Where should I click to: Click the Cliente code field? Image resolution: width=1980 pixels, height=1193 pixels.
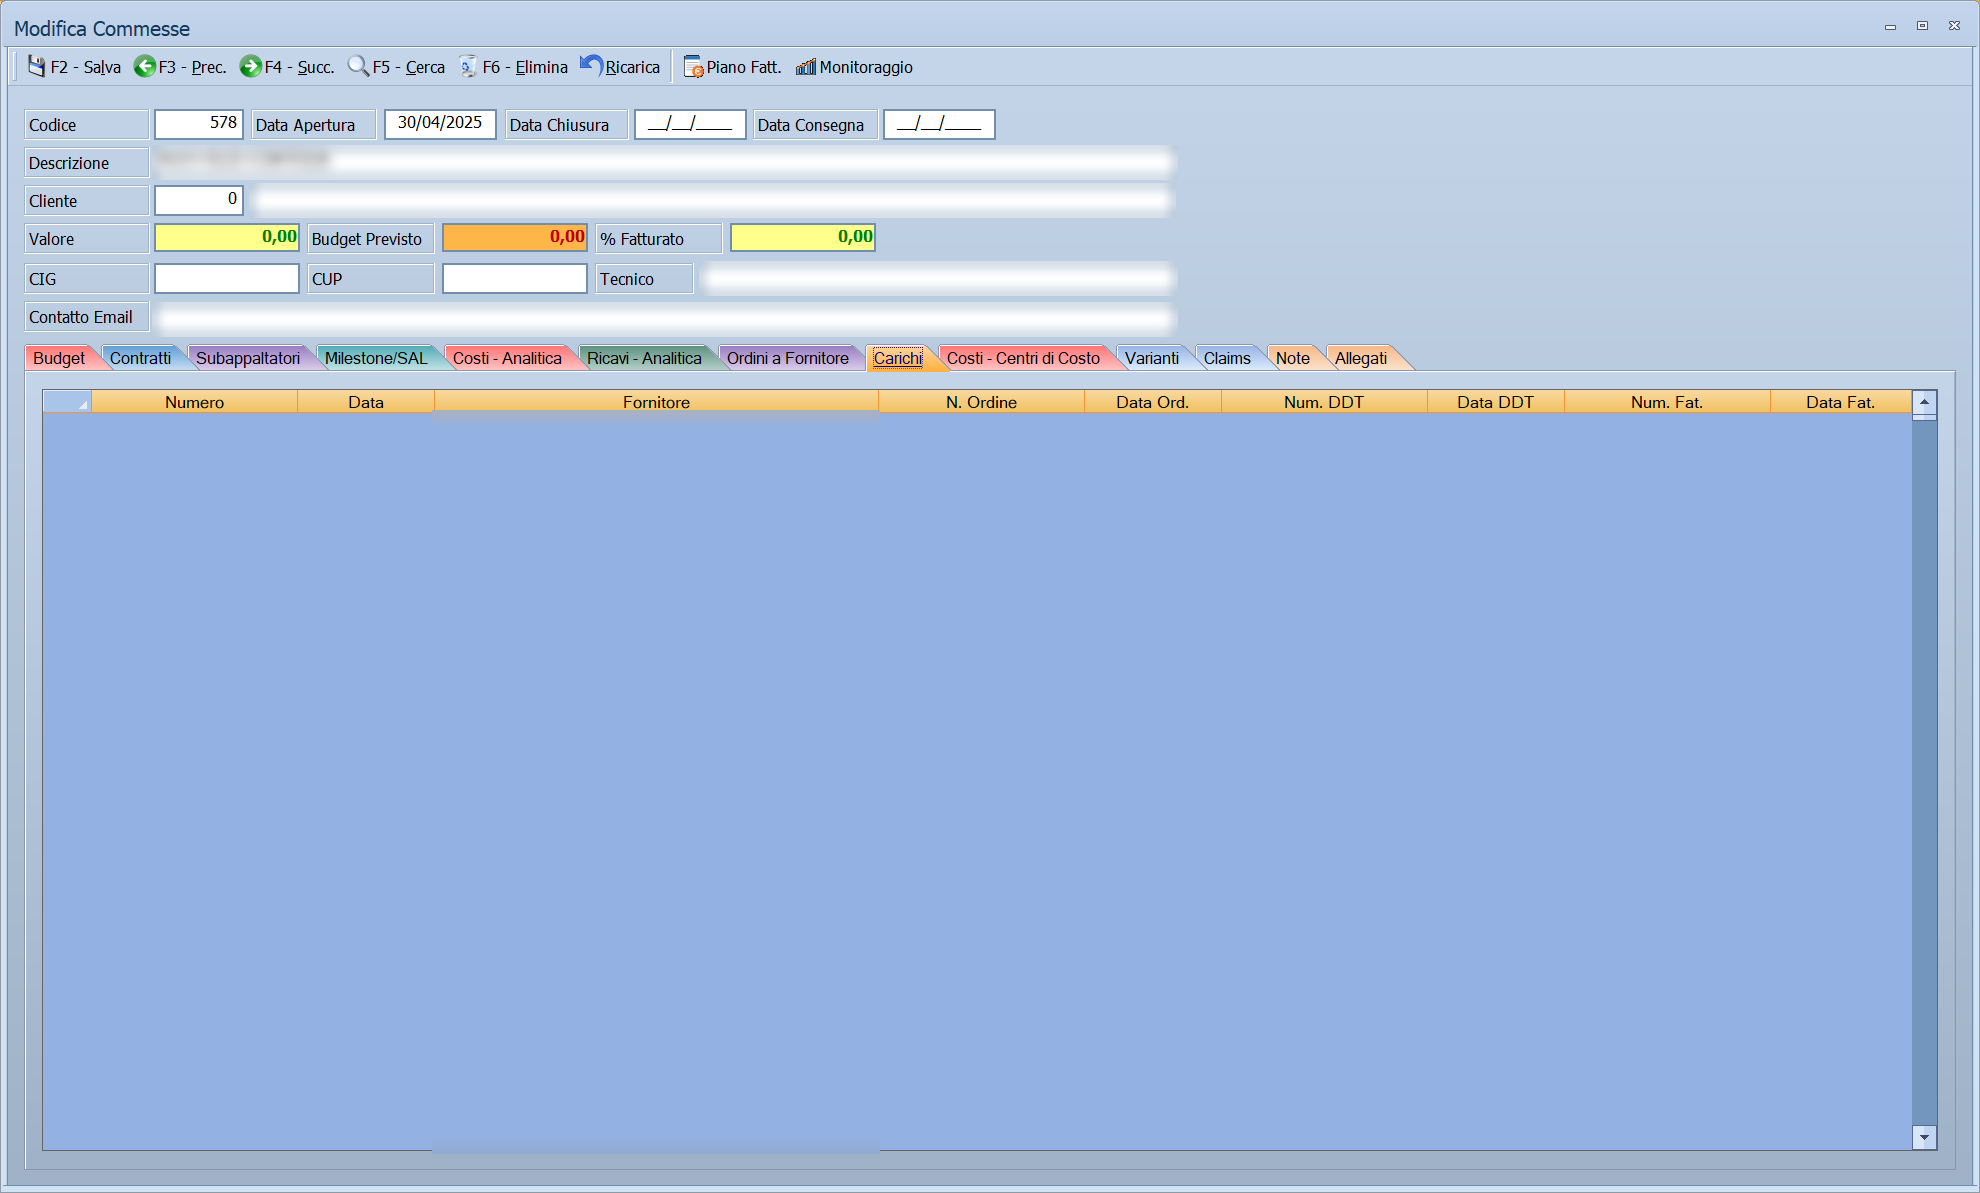199,200
